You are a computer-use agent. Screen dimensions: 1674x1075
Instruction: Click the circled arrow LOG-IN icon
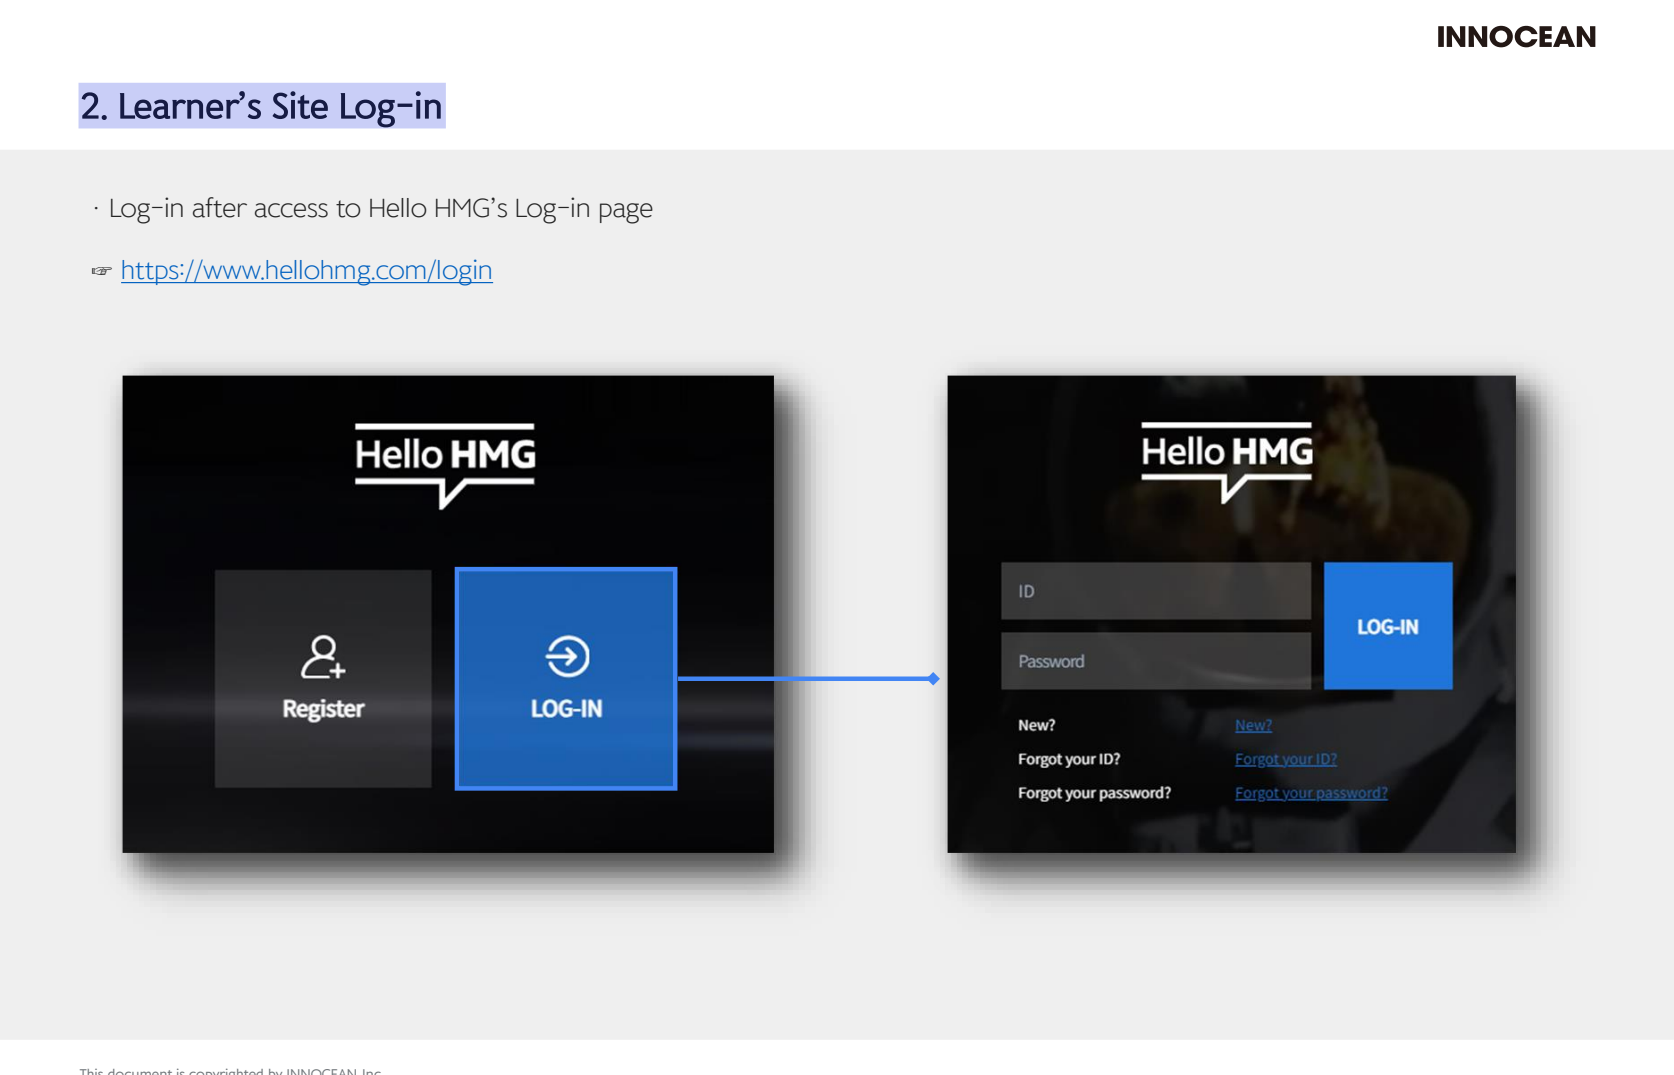pyautogui.click(x=567, y=657)
